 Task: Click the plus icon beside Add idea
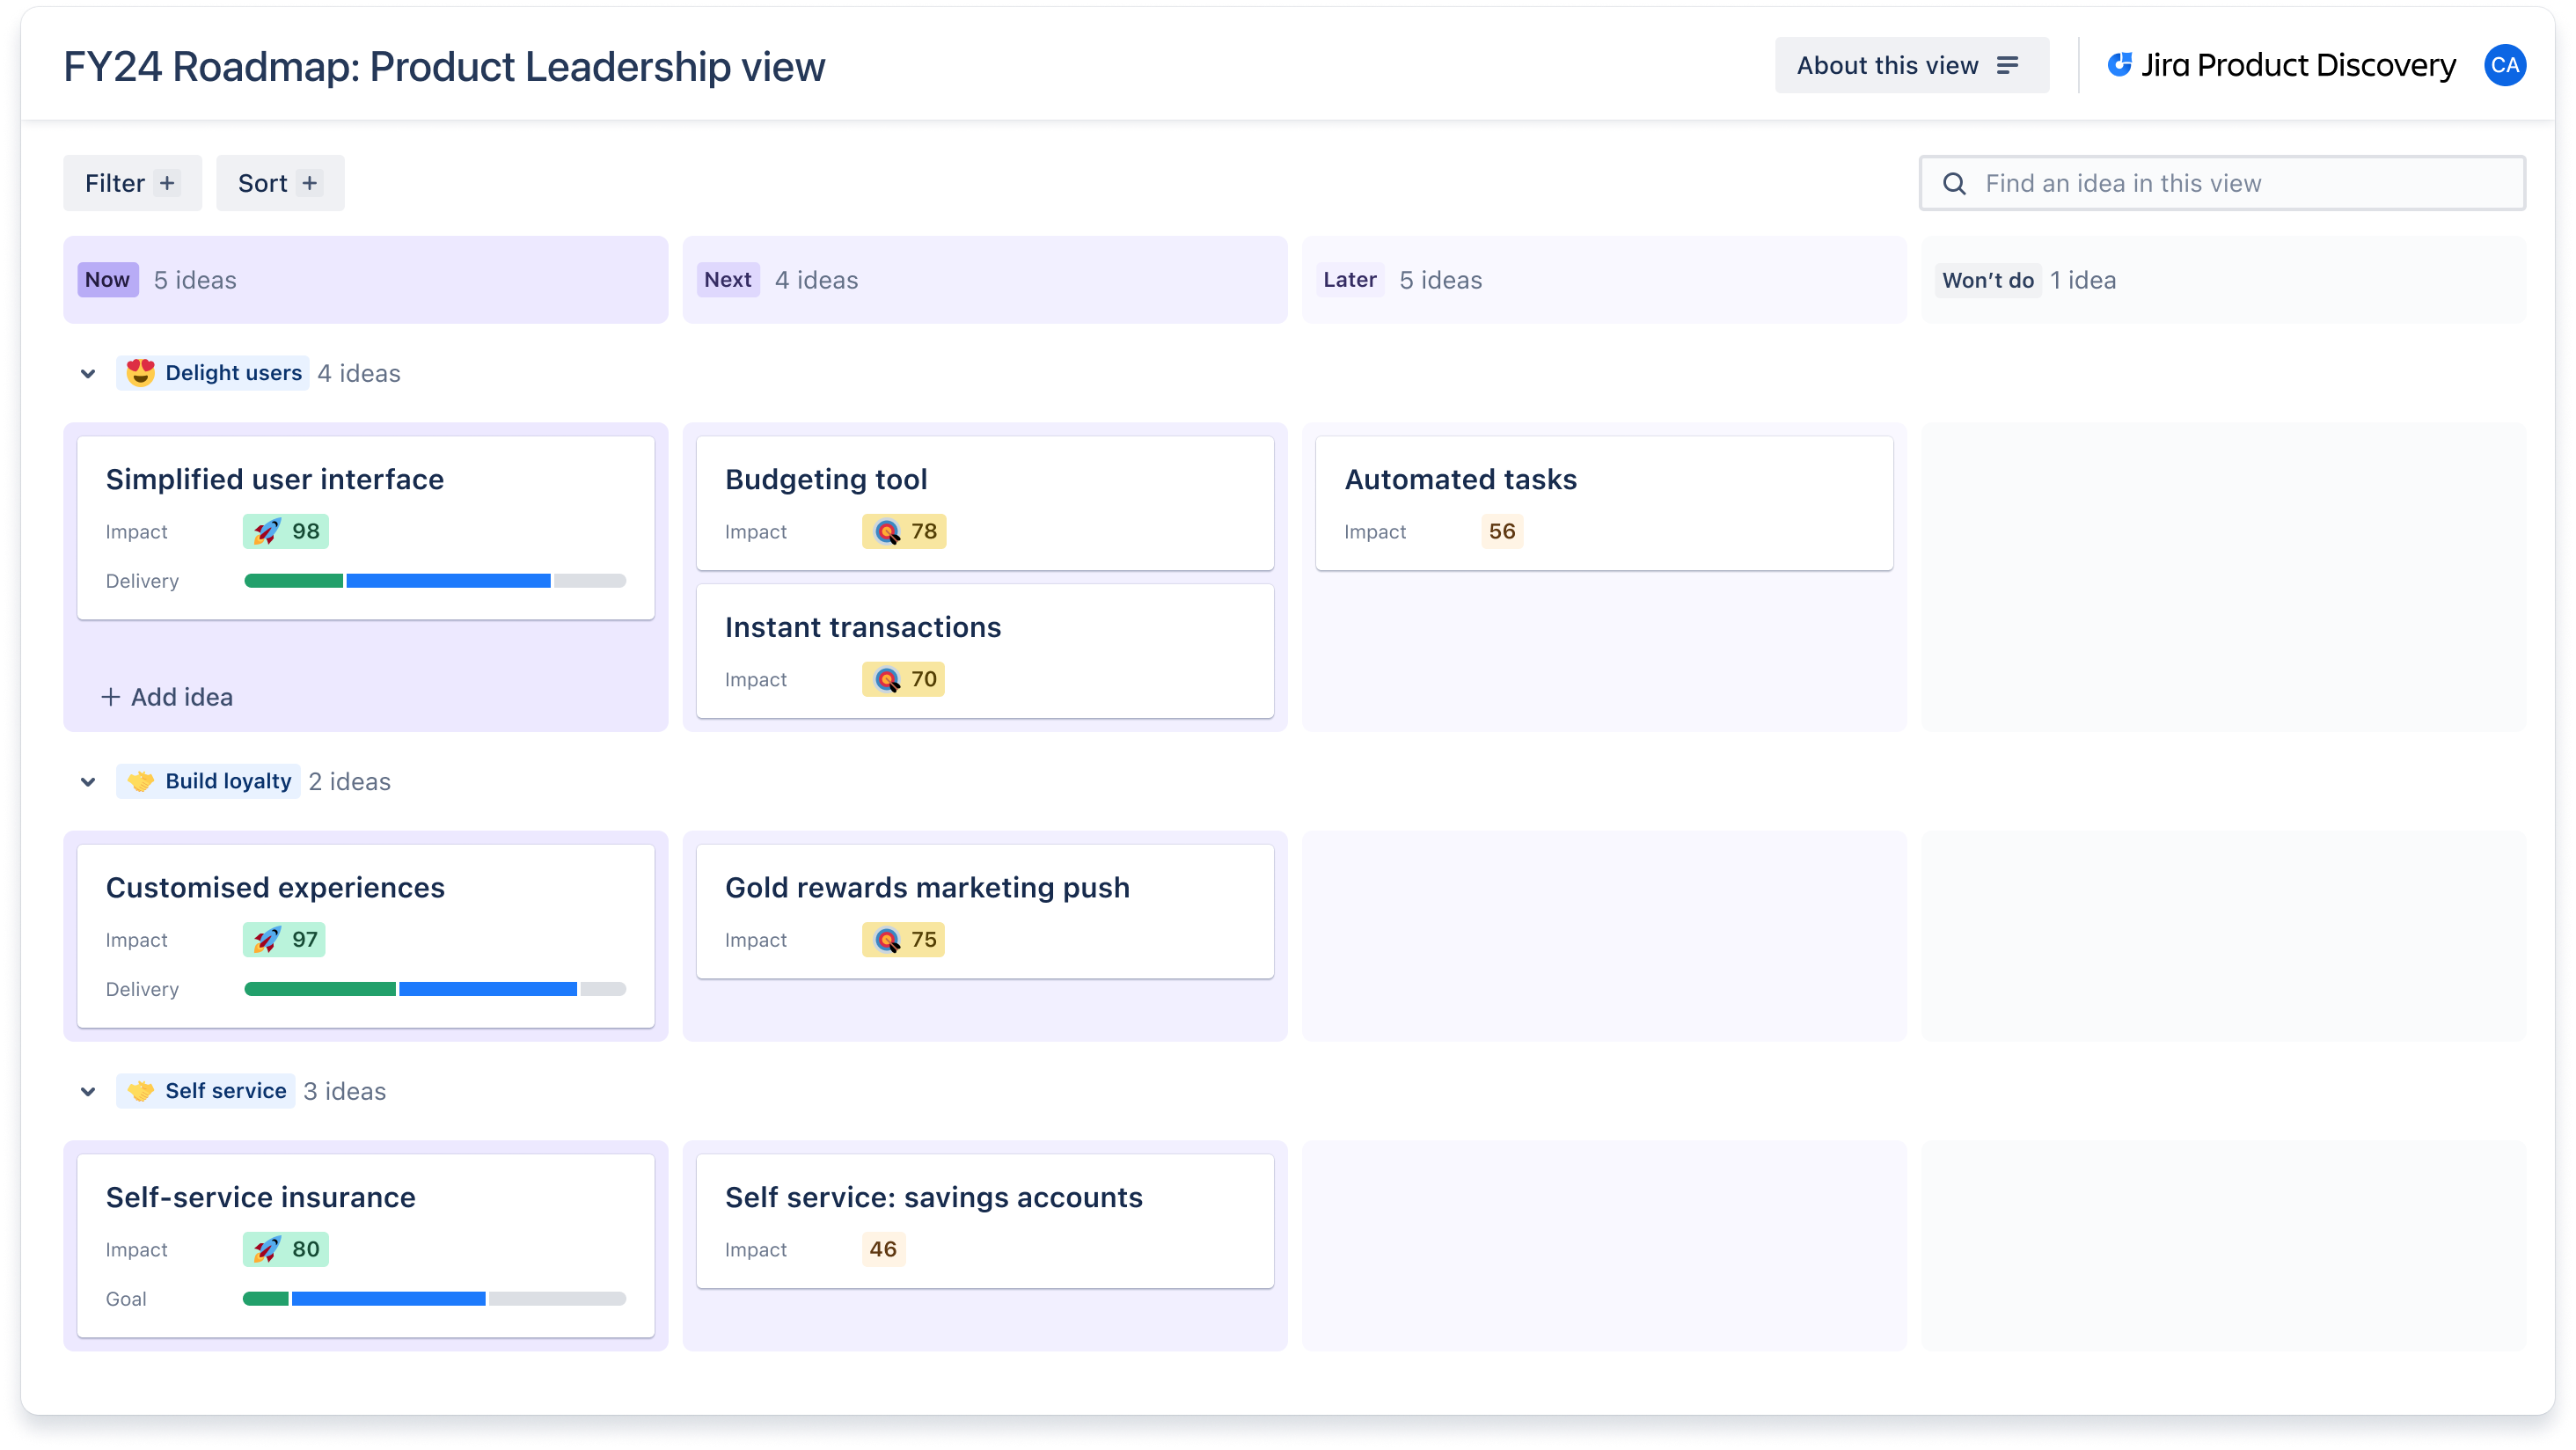click(110, 696)
